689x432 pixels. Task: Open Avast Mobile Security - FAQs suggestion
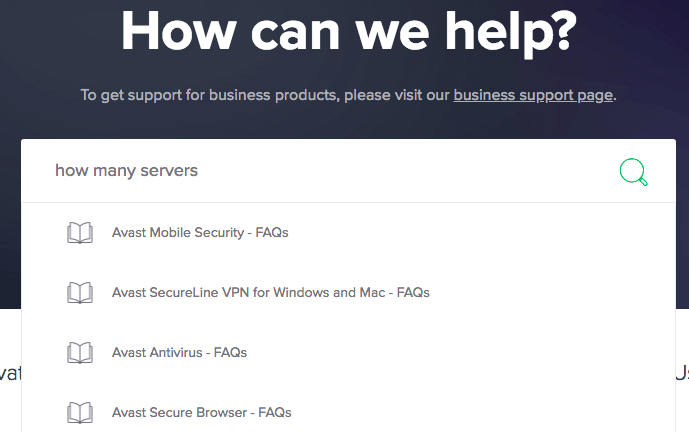200,232
